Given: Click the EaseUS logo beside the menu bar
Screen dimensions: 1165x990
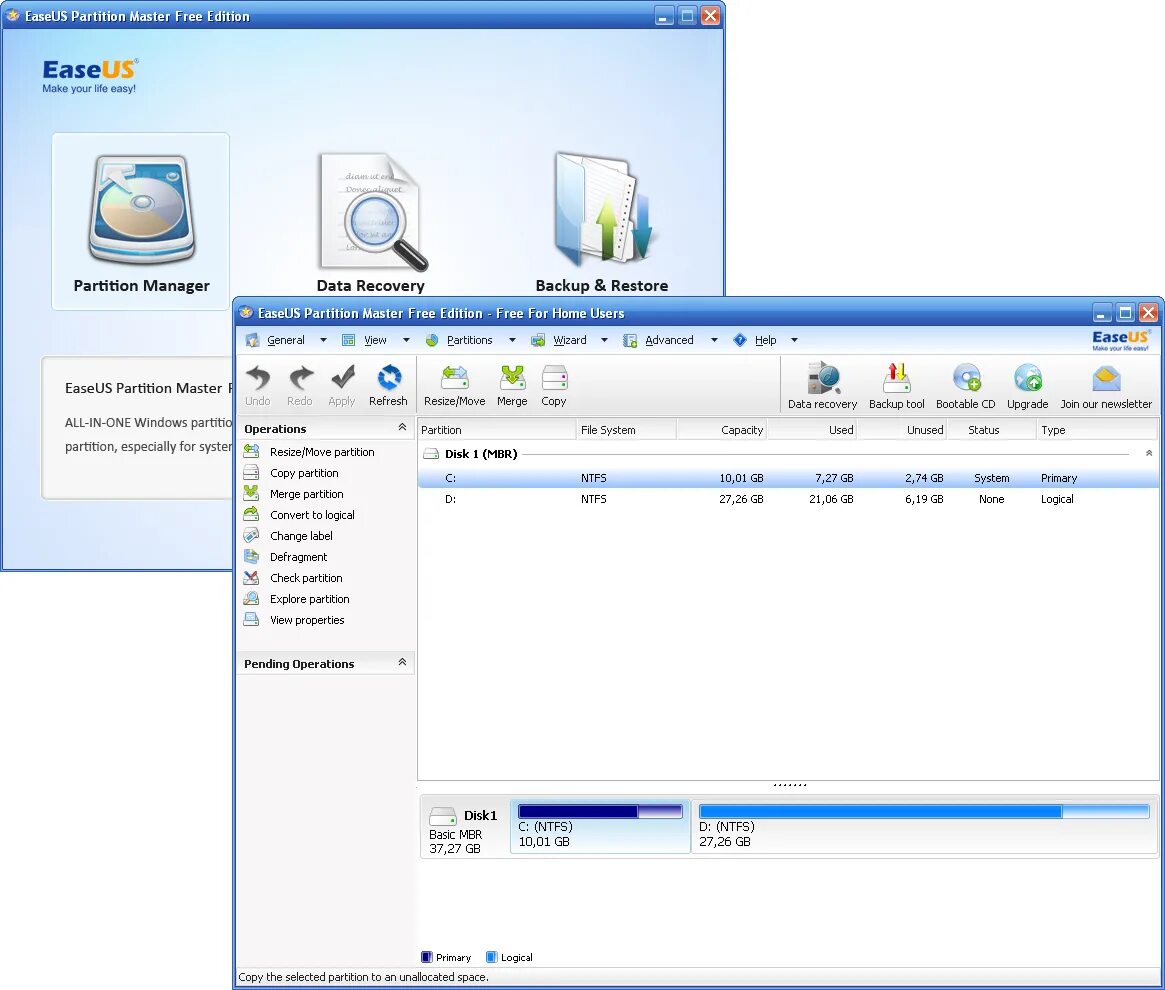Looking at the screenshot, I should (1121, 340).
